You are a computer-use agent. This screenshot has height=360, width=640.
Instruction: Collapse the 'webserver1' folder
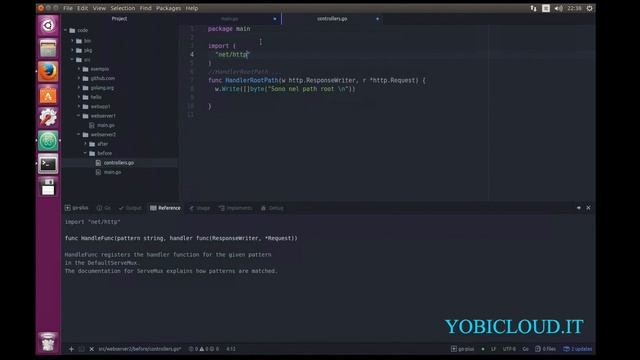(x=79, y=116)
